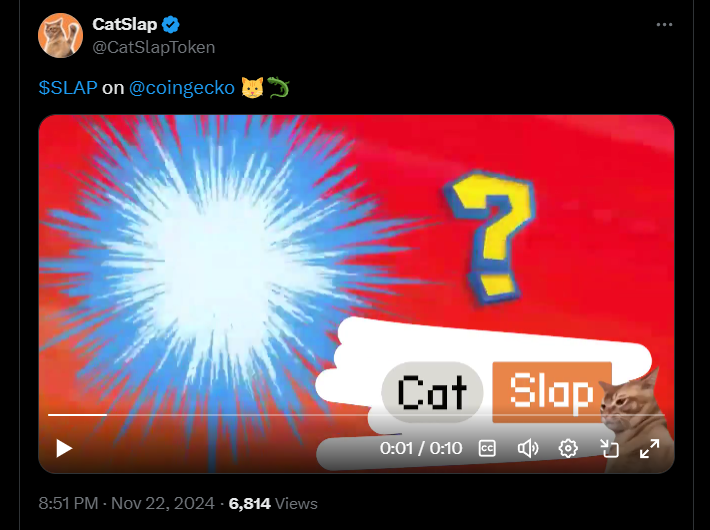
Task: Click the blue verified badge
Action: coord(171,24)
